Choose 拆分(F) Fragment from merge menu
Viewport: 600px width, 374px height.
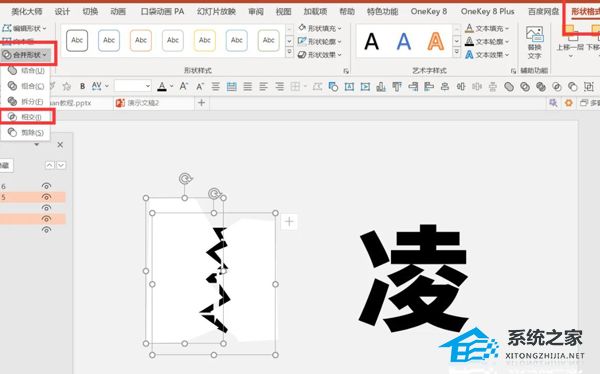(x=27, y=102)
